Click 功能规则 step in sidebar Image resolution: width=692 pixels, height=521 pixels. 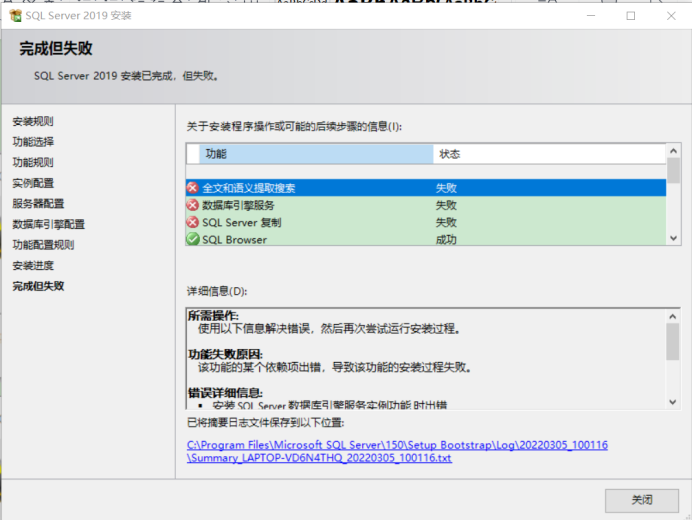(x=33, y=162)
